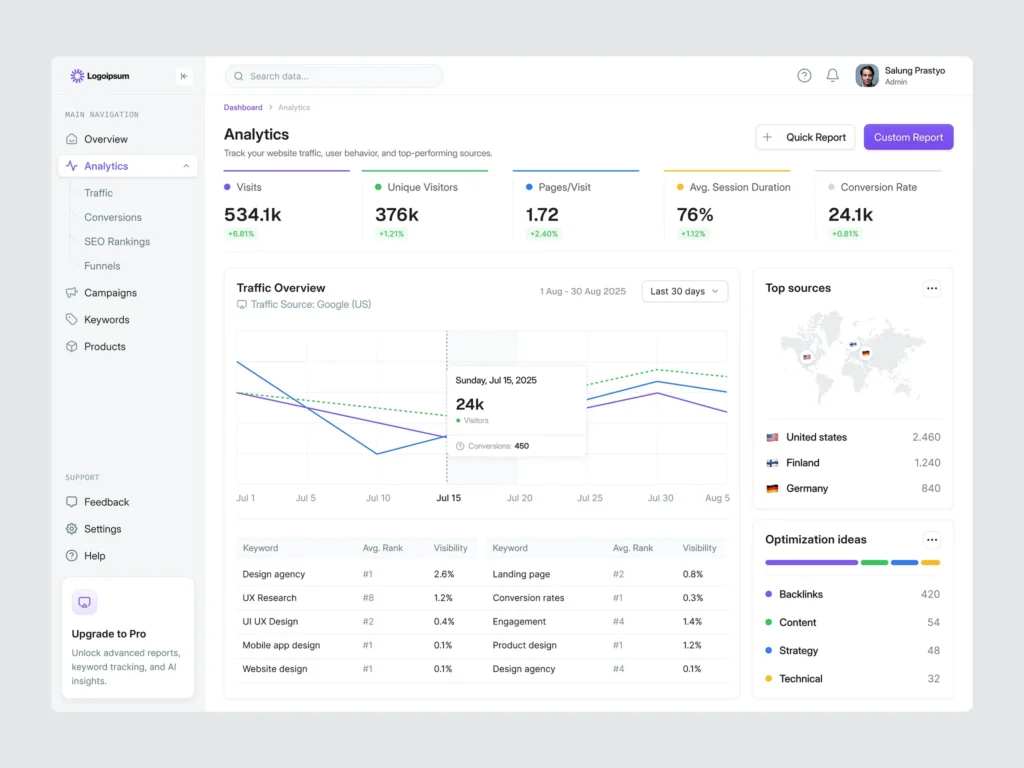The height and width of the screenshot is (768, 1024).
Task: Collapse the sidebar with the collapse icon
Action: (x=183, y=76)
